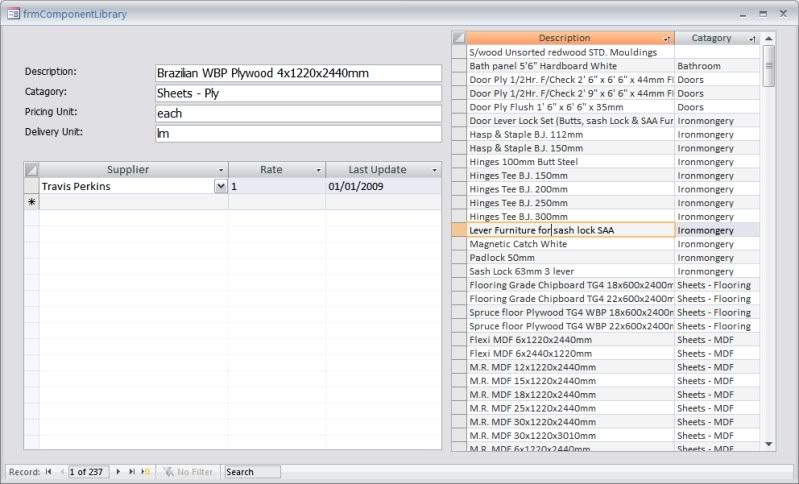799x484 pixels.
Task: Select Hinges Tee B.J. 300mm
Action: [x=570, y=217]
